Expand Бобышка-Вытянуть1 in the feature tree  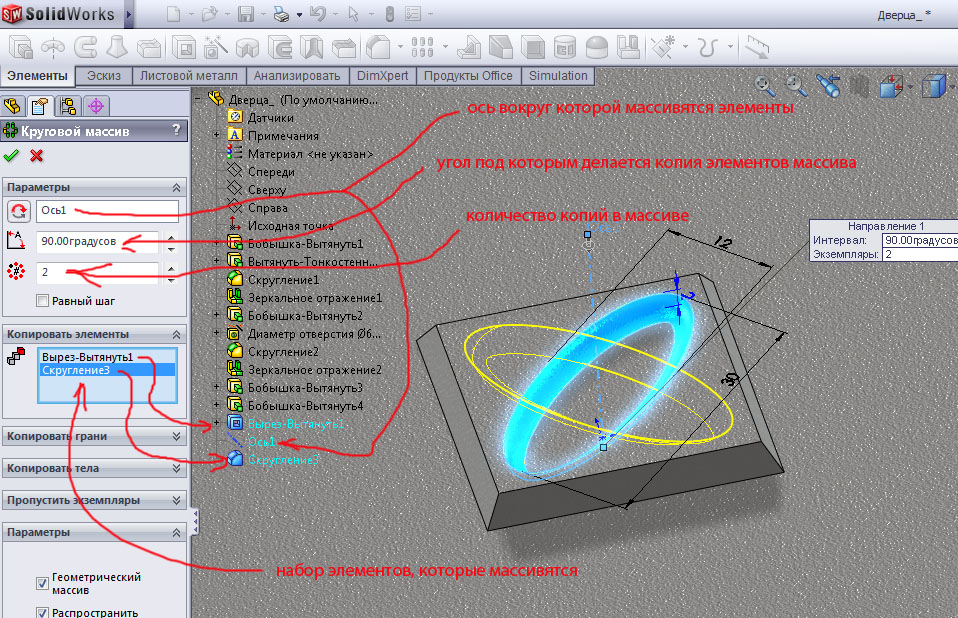pos(217,243)
